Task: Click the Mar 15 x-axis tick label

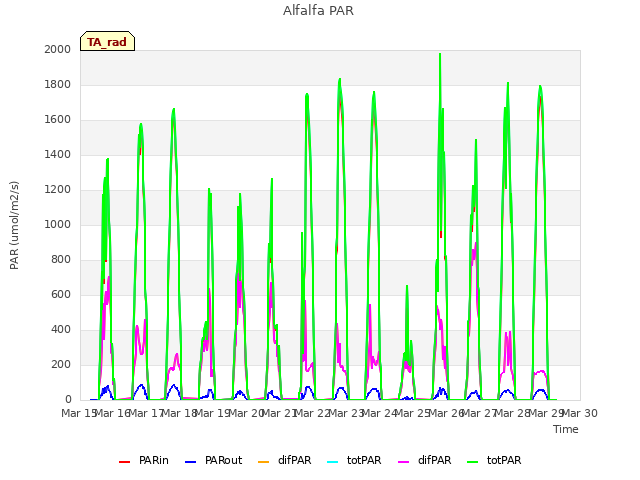Action: click(x=79, y=413)
